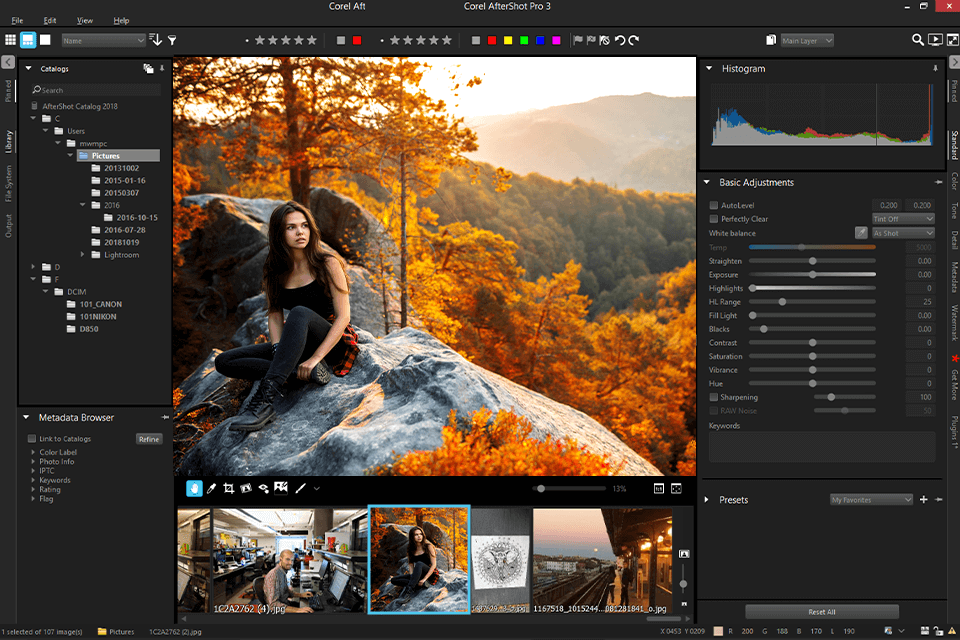This screenshot has width=960, height=640.
Task: Select the blemish remover picture tool
Action: pos(281,488)
